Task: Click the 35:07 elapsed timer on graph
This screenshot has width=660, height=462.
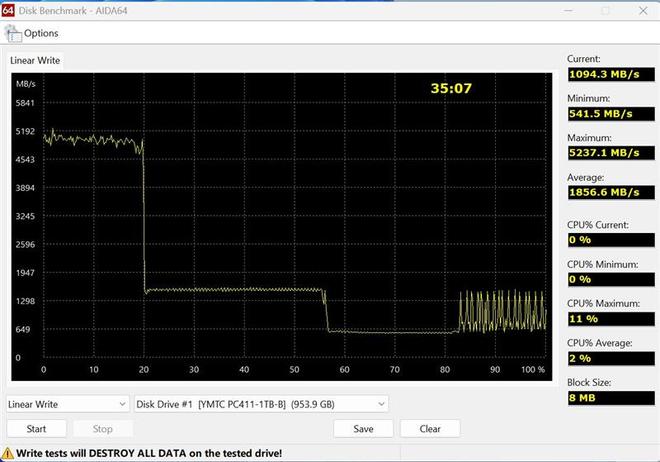Action: [451, 89]
